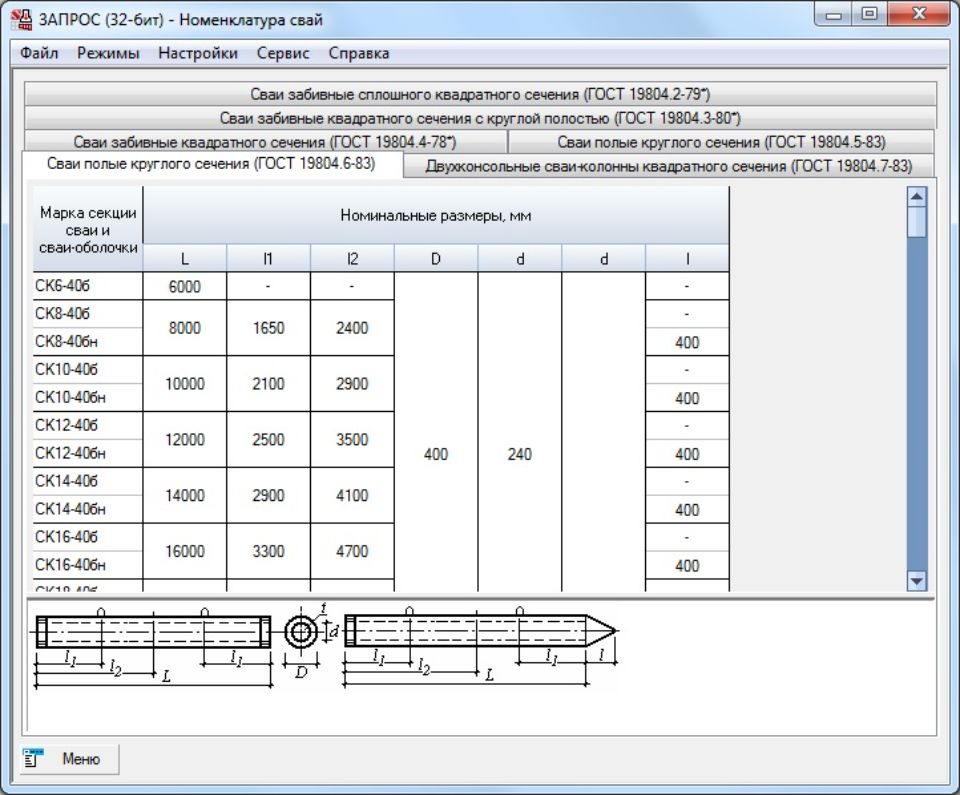Open the Справка menu

coord(359,53)
